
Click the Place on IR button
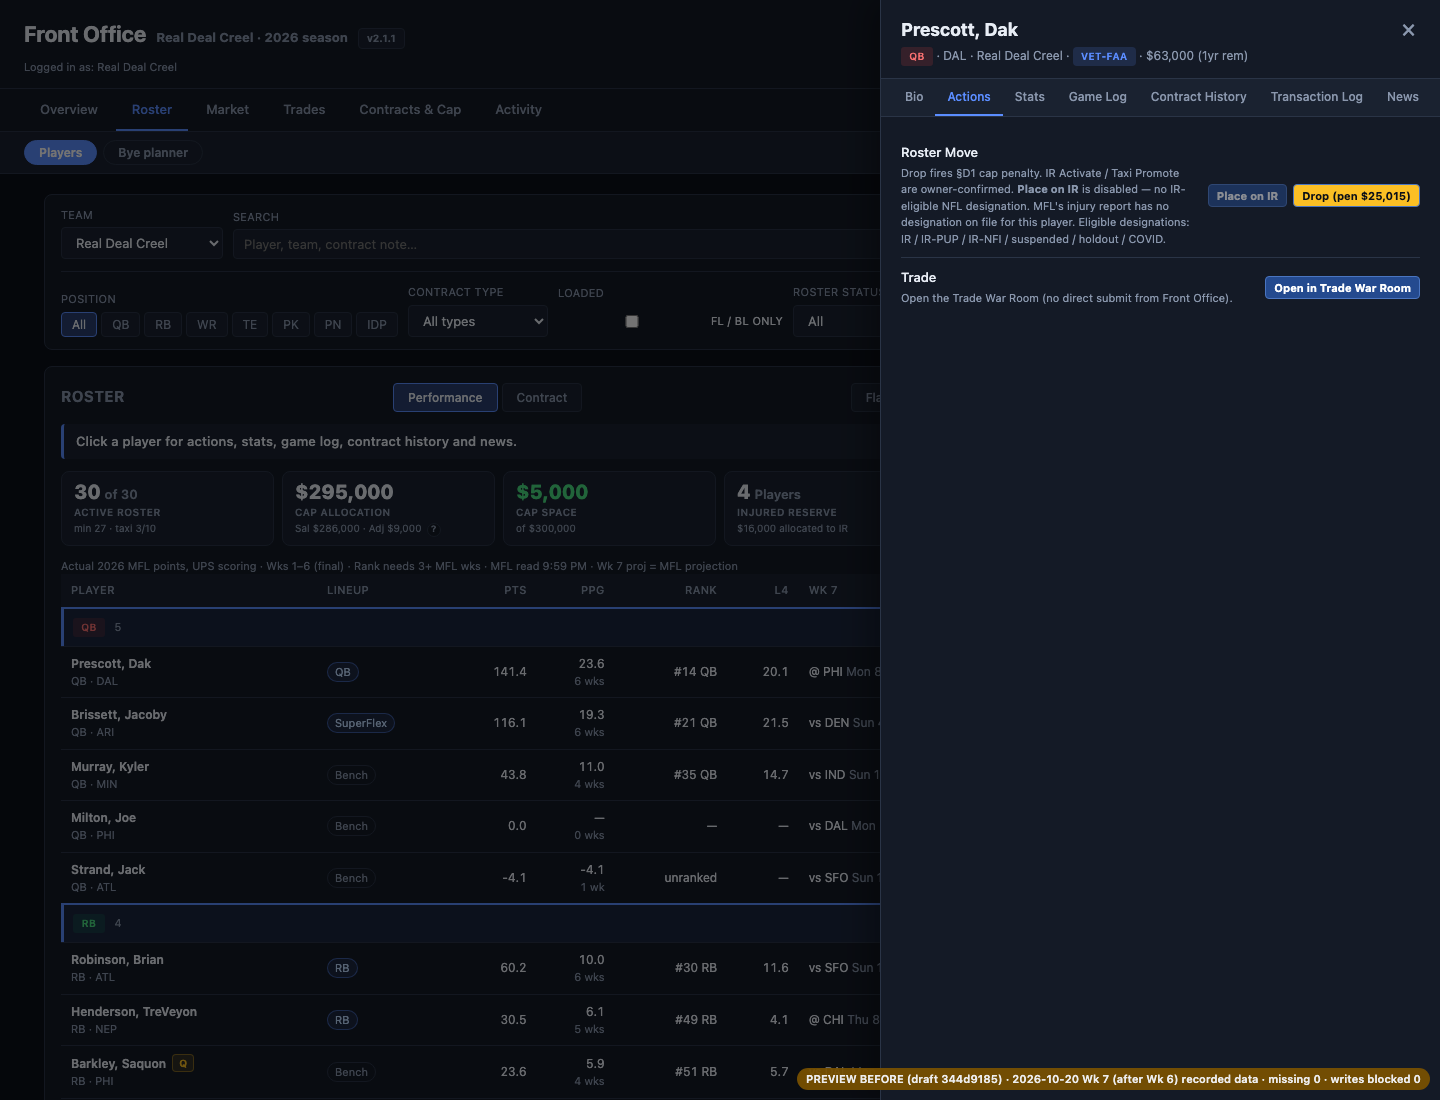1247,196
